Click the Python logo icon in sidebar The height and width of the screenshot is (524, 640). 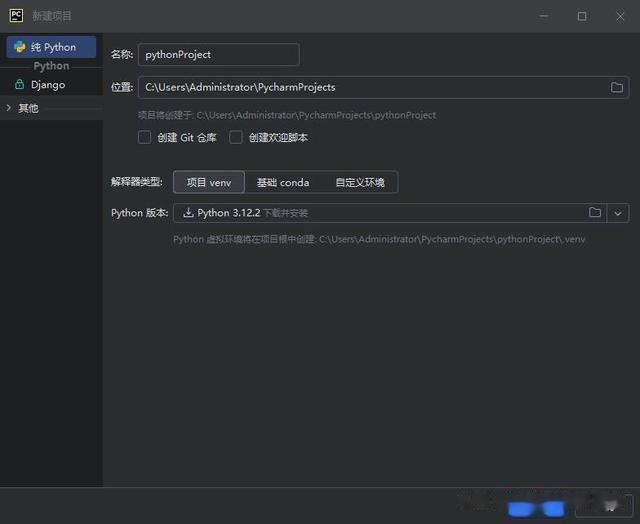[19, 47]
